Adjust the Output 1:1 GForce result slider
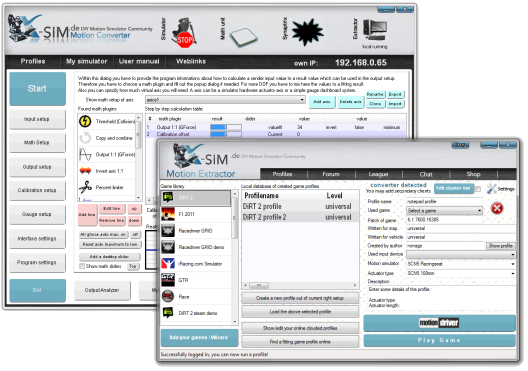Image resolution: width=528 pixels, height=371 pixels. (x=226, y=127)
